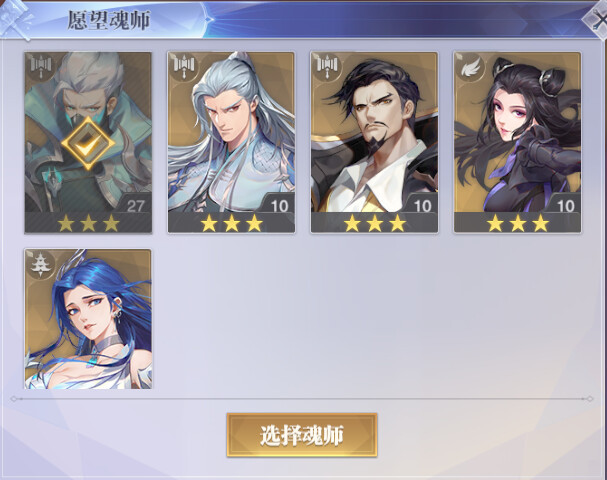This screenshot has width=607, height=480.
Task: Click the class icon on masked character card
Action: 41,67
